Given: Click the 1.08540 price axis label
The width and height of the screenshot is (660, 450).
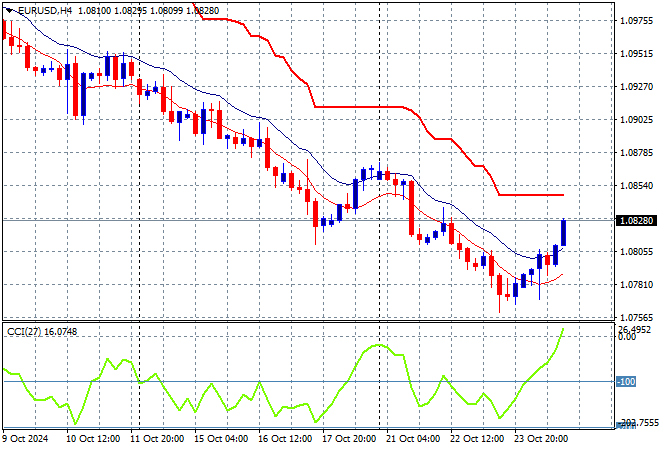Looking at the screenshot, I should pyautogui.click(x=636, y=186).
